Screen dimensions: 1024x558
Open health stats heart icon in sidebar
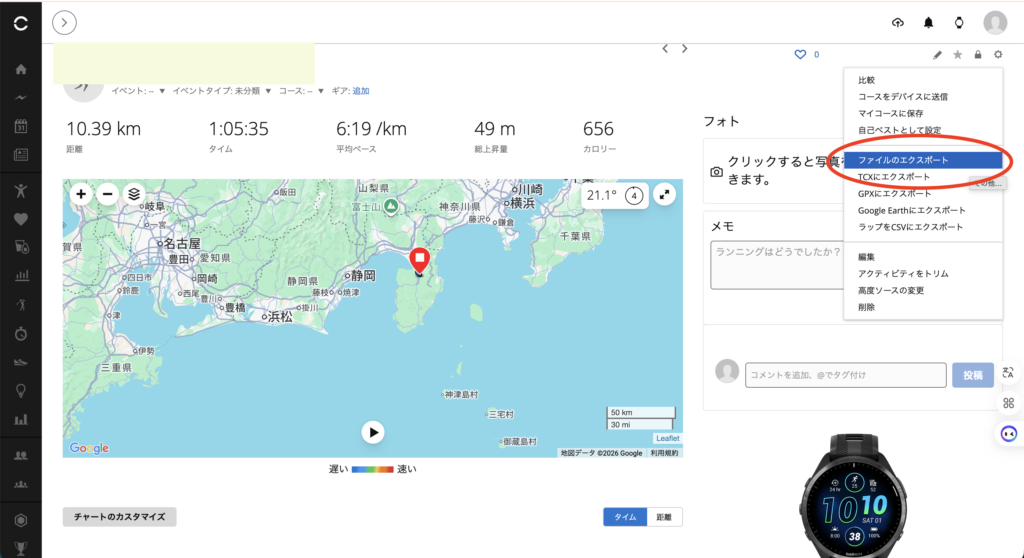(x=21, y=219)
